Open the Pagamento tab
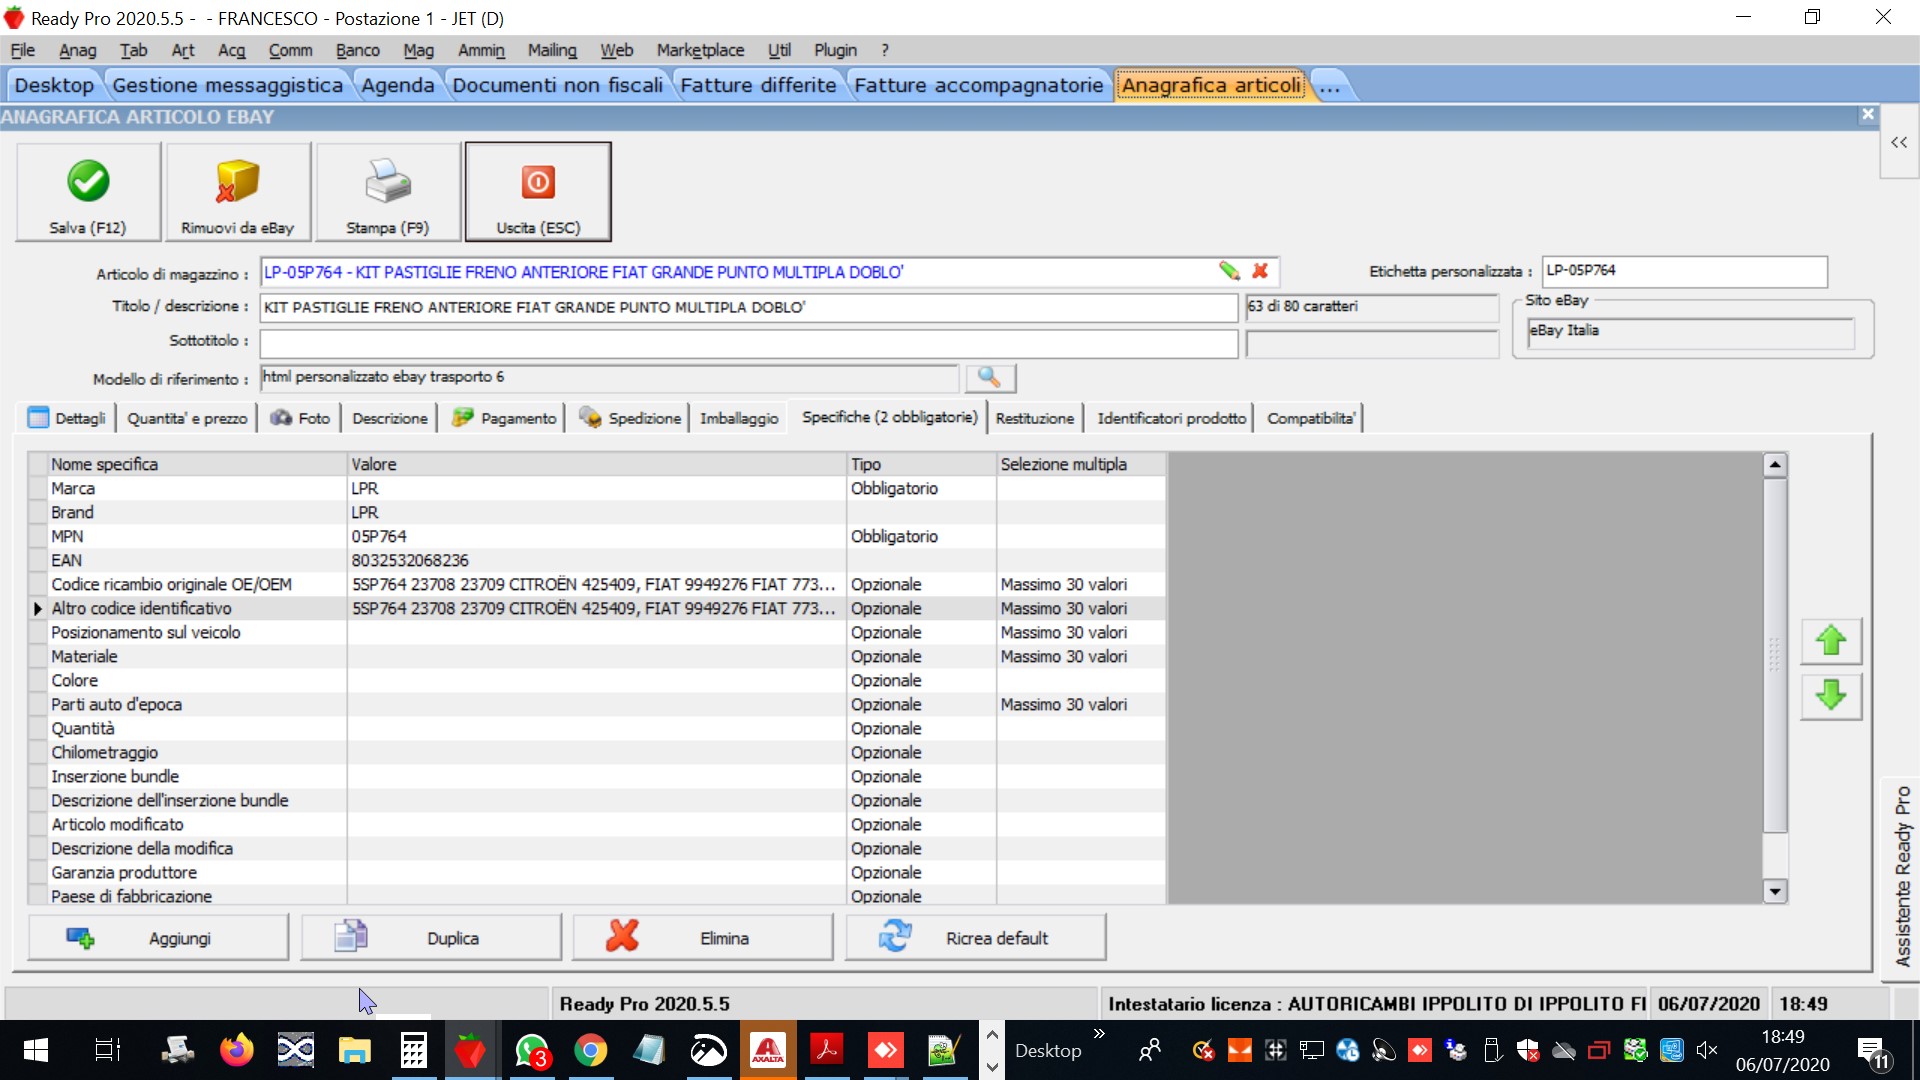 tap(504, 418)
